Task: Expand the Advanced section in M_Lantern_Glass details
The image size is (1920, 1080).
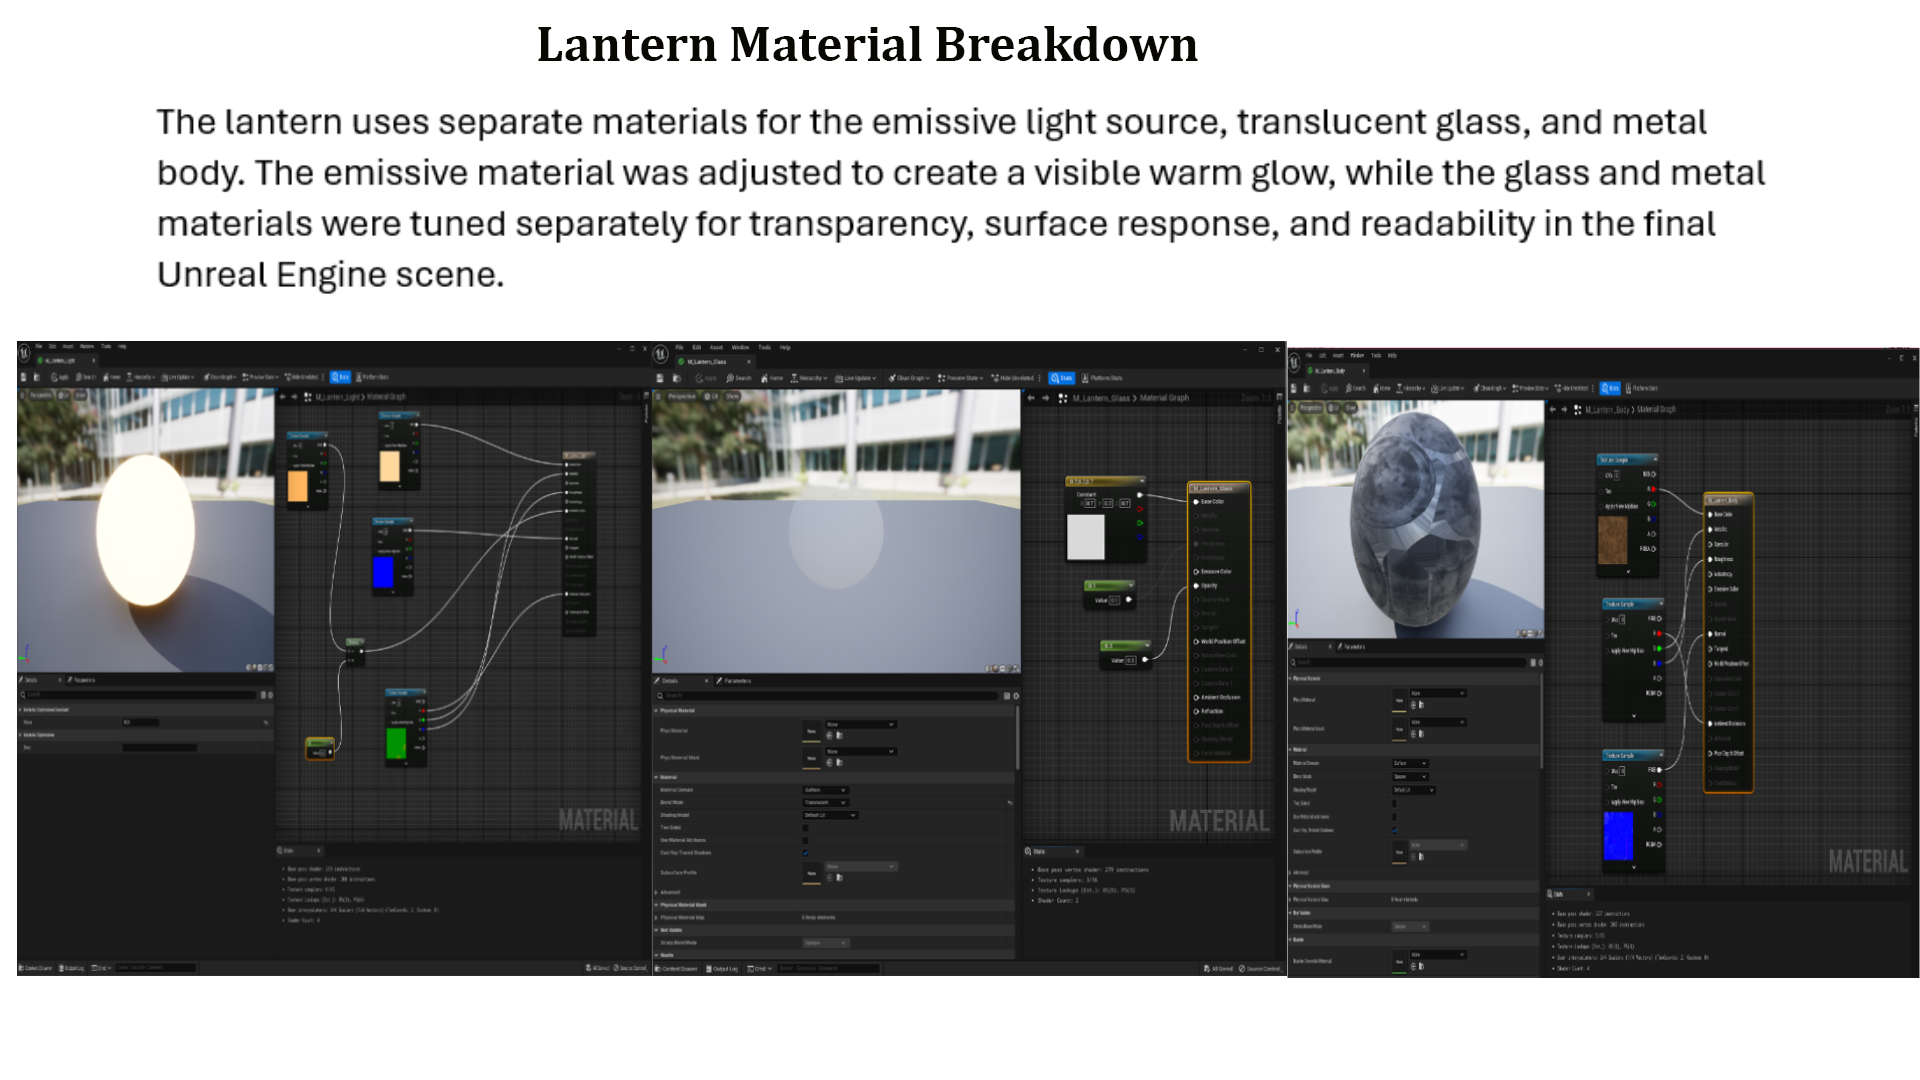Action: 657,892
